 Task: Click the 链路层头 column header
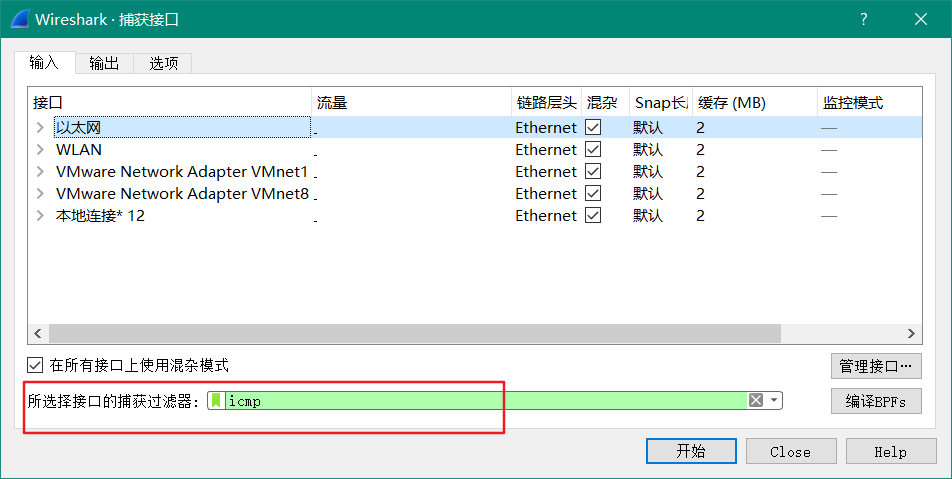(x=546, y=103)
